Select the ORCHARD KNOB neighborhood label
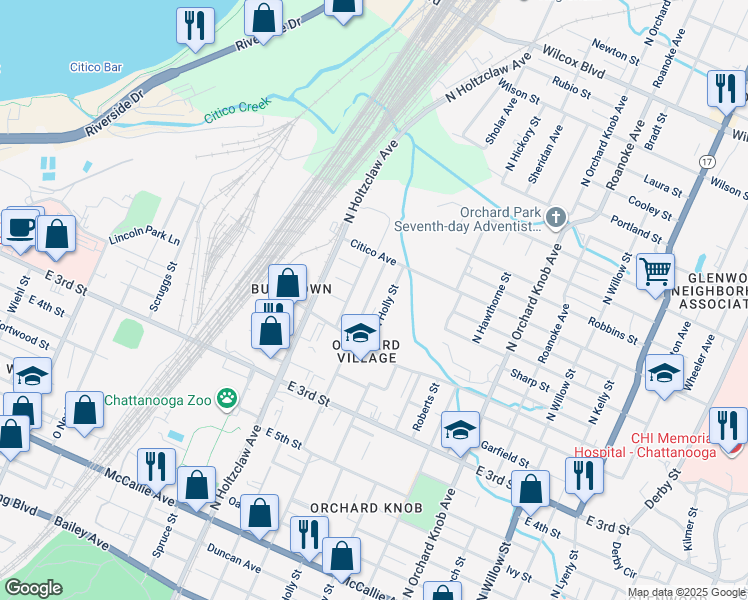 tap(366, 508)
